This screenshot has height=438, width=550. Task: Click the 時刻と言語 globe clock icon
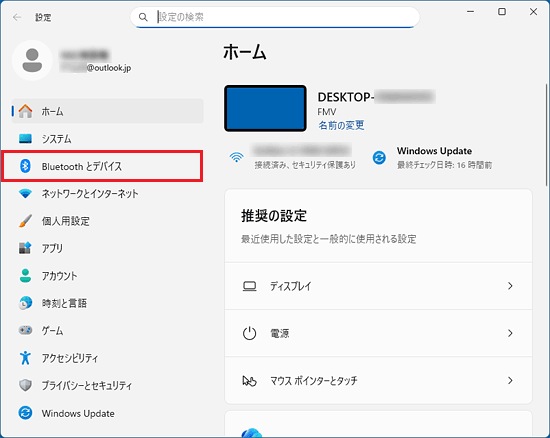[x=25, y=303]
